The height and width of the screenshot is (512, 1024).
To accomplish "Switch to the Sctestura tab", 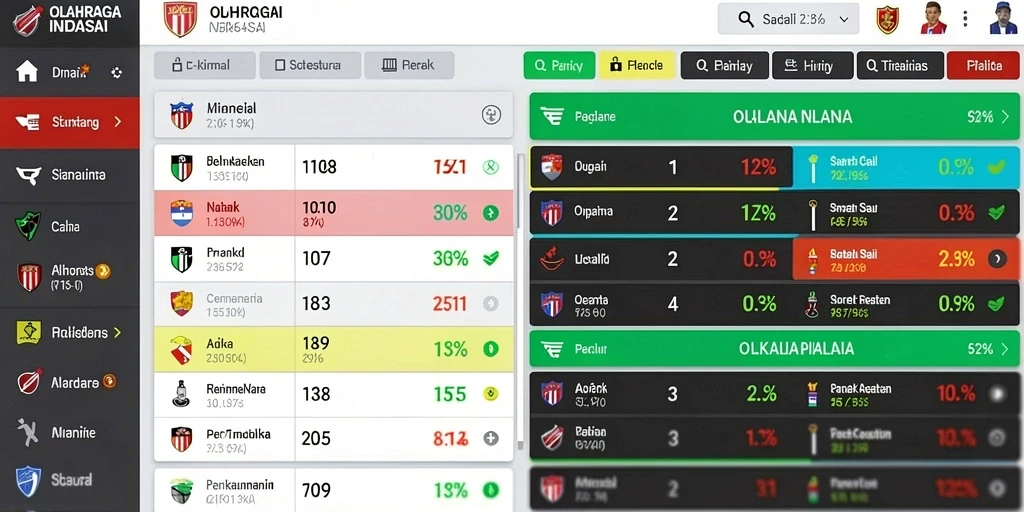I will pos(310,65).
